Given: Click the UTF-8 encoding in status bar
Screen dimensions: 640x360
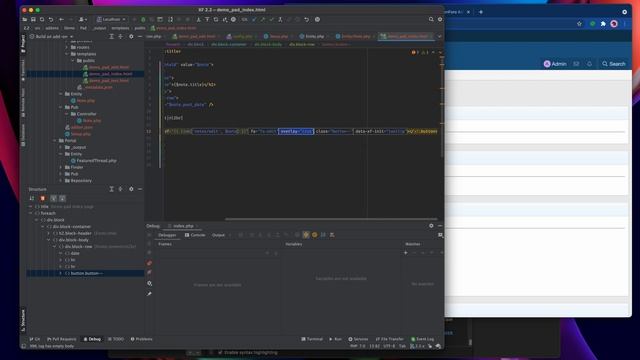Looking at the screenshot, I should coord(389,346).
